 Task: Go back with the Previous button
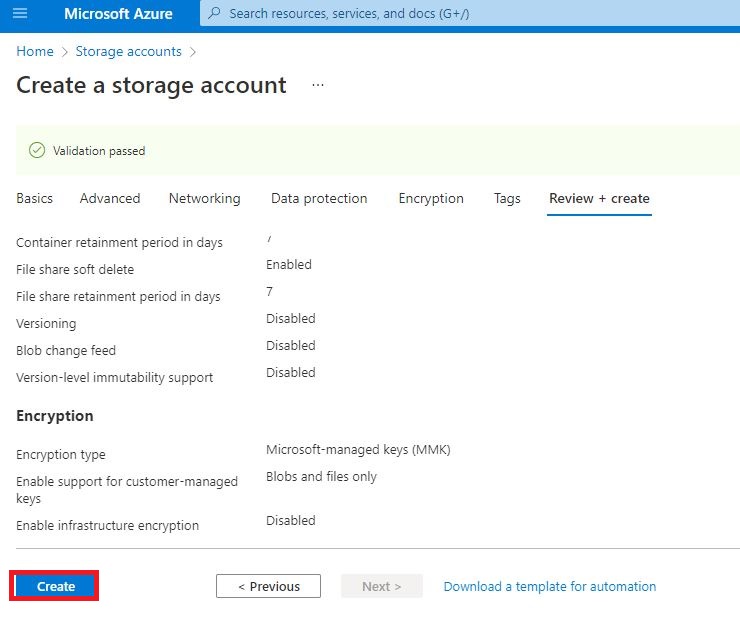click(x=268, y=586)
